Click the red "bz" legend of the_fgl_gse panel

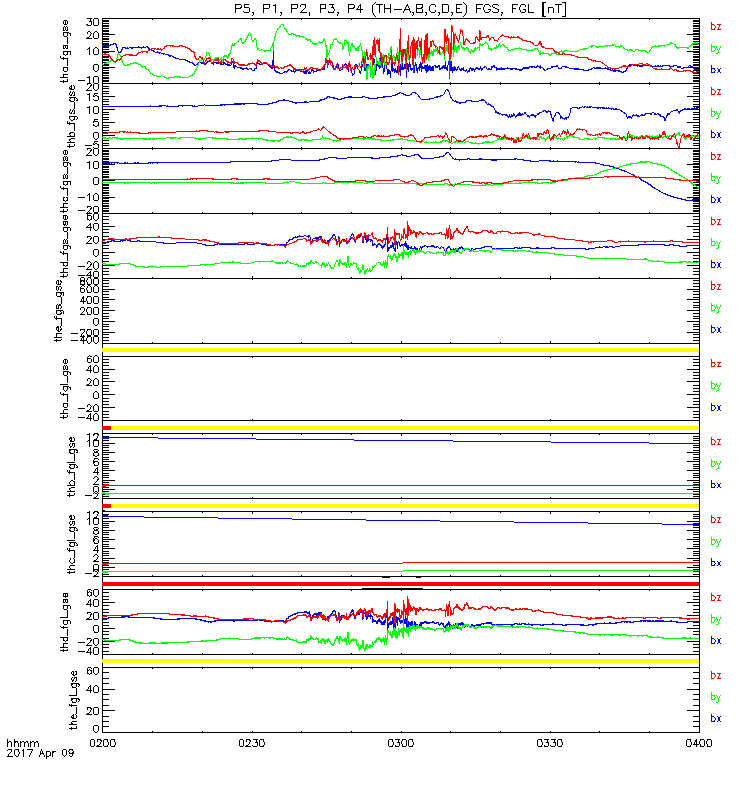click(716, 676)
